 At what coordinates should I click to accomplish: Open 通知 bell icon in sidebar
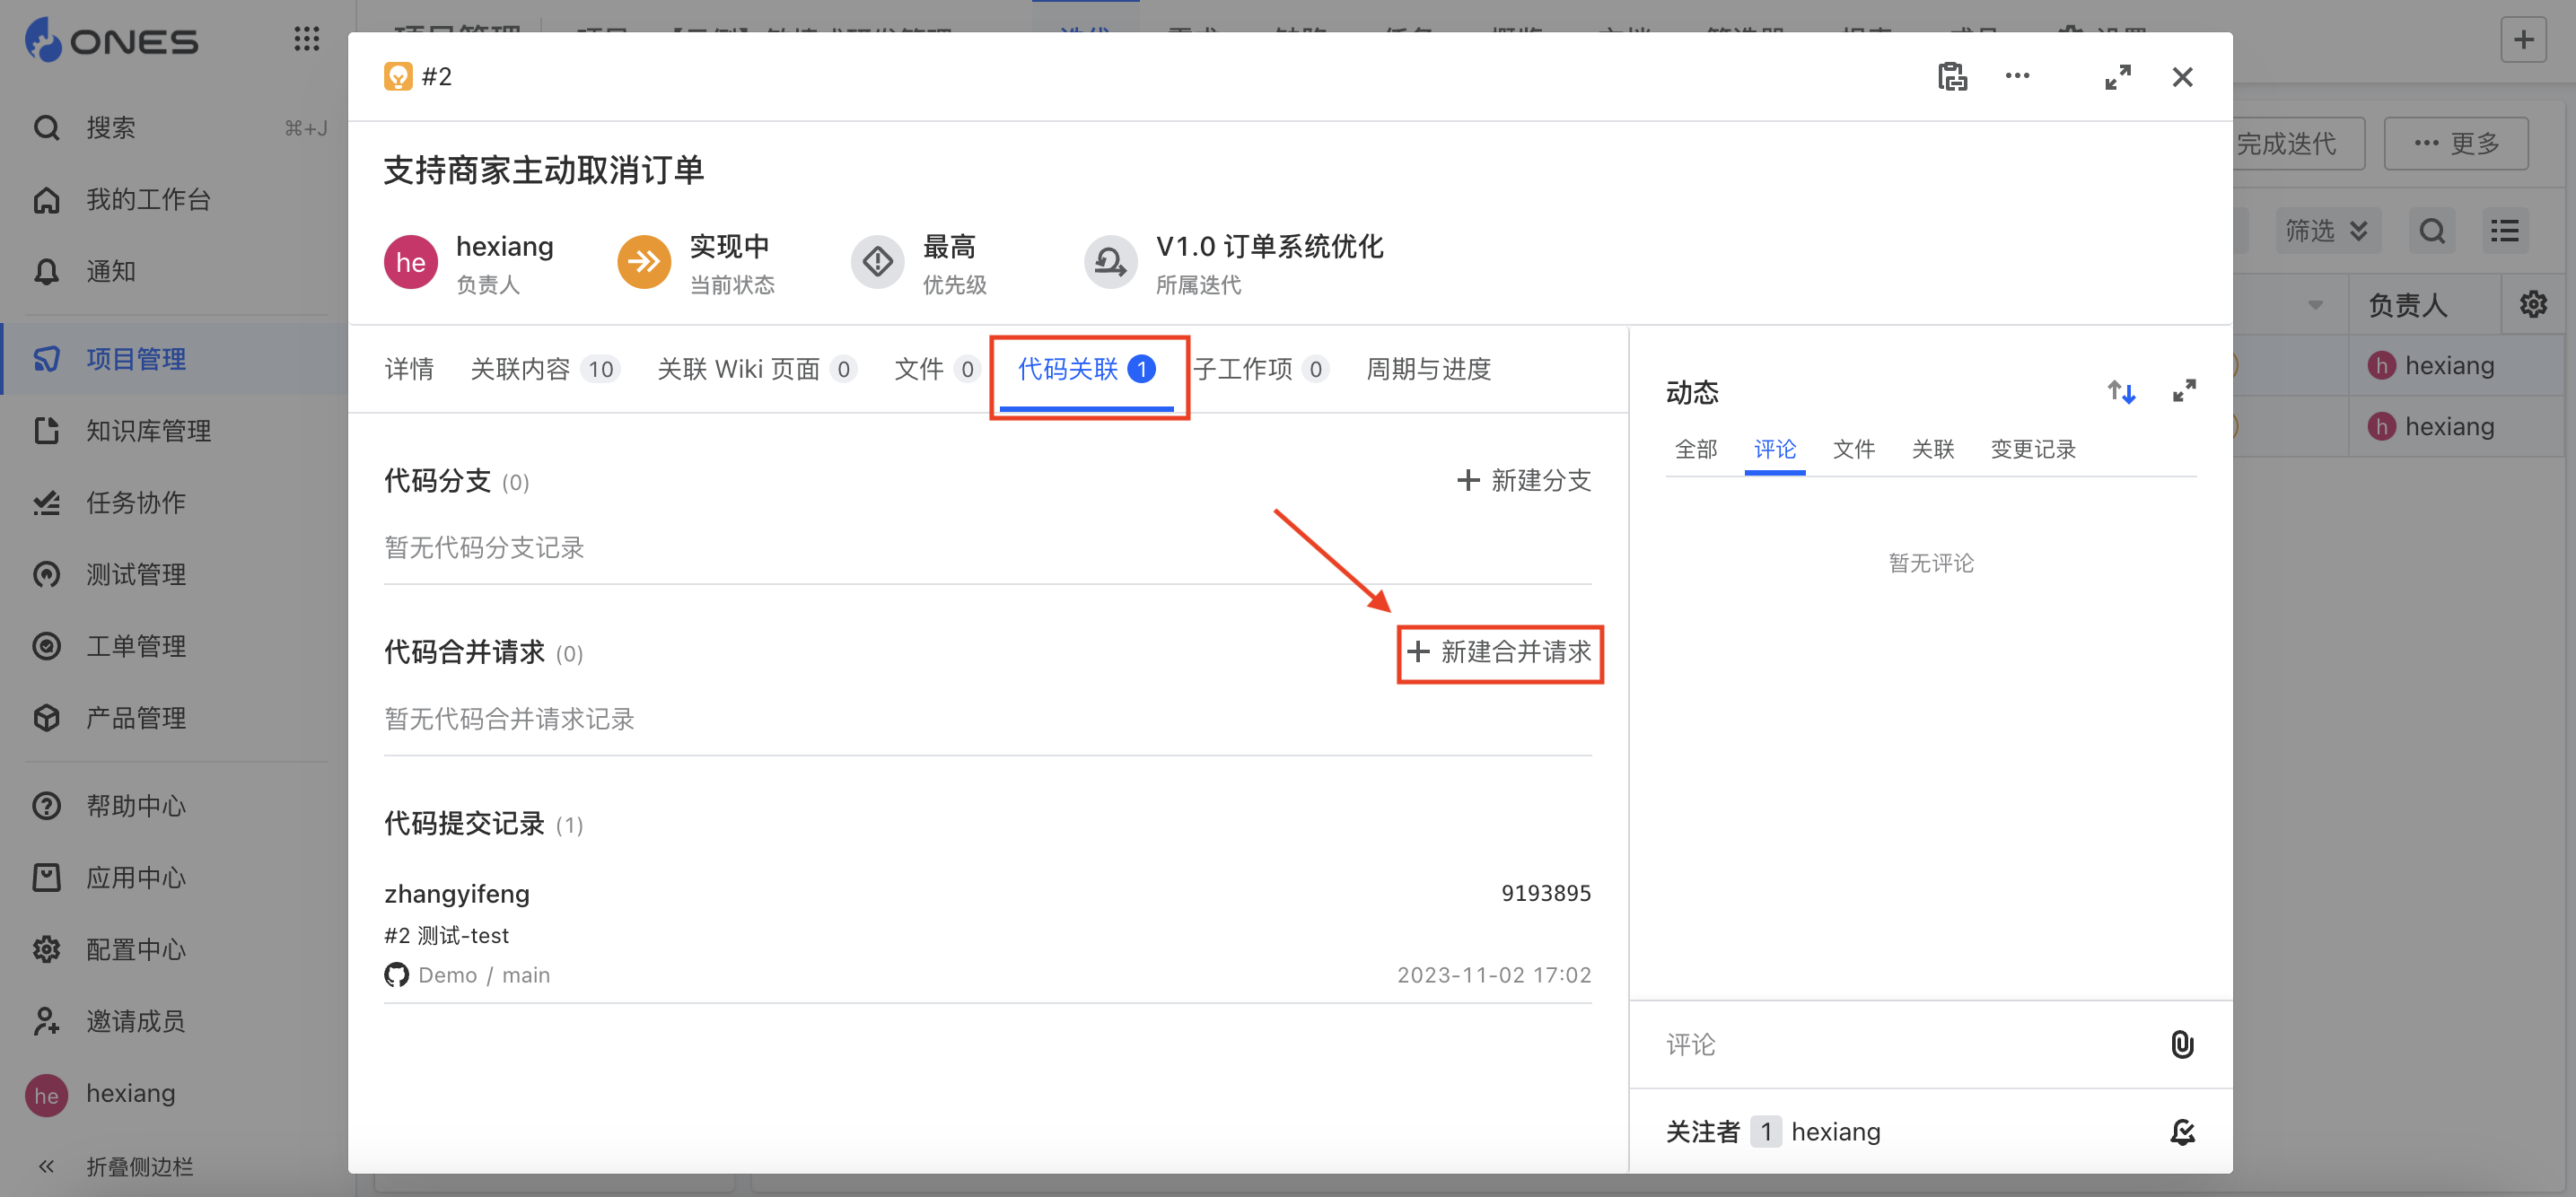(x=47, y=272)
